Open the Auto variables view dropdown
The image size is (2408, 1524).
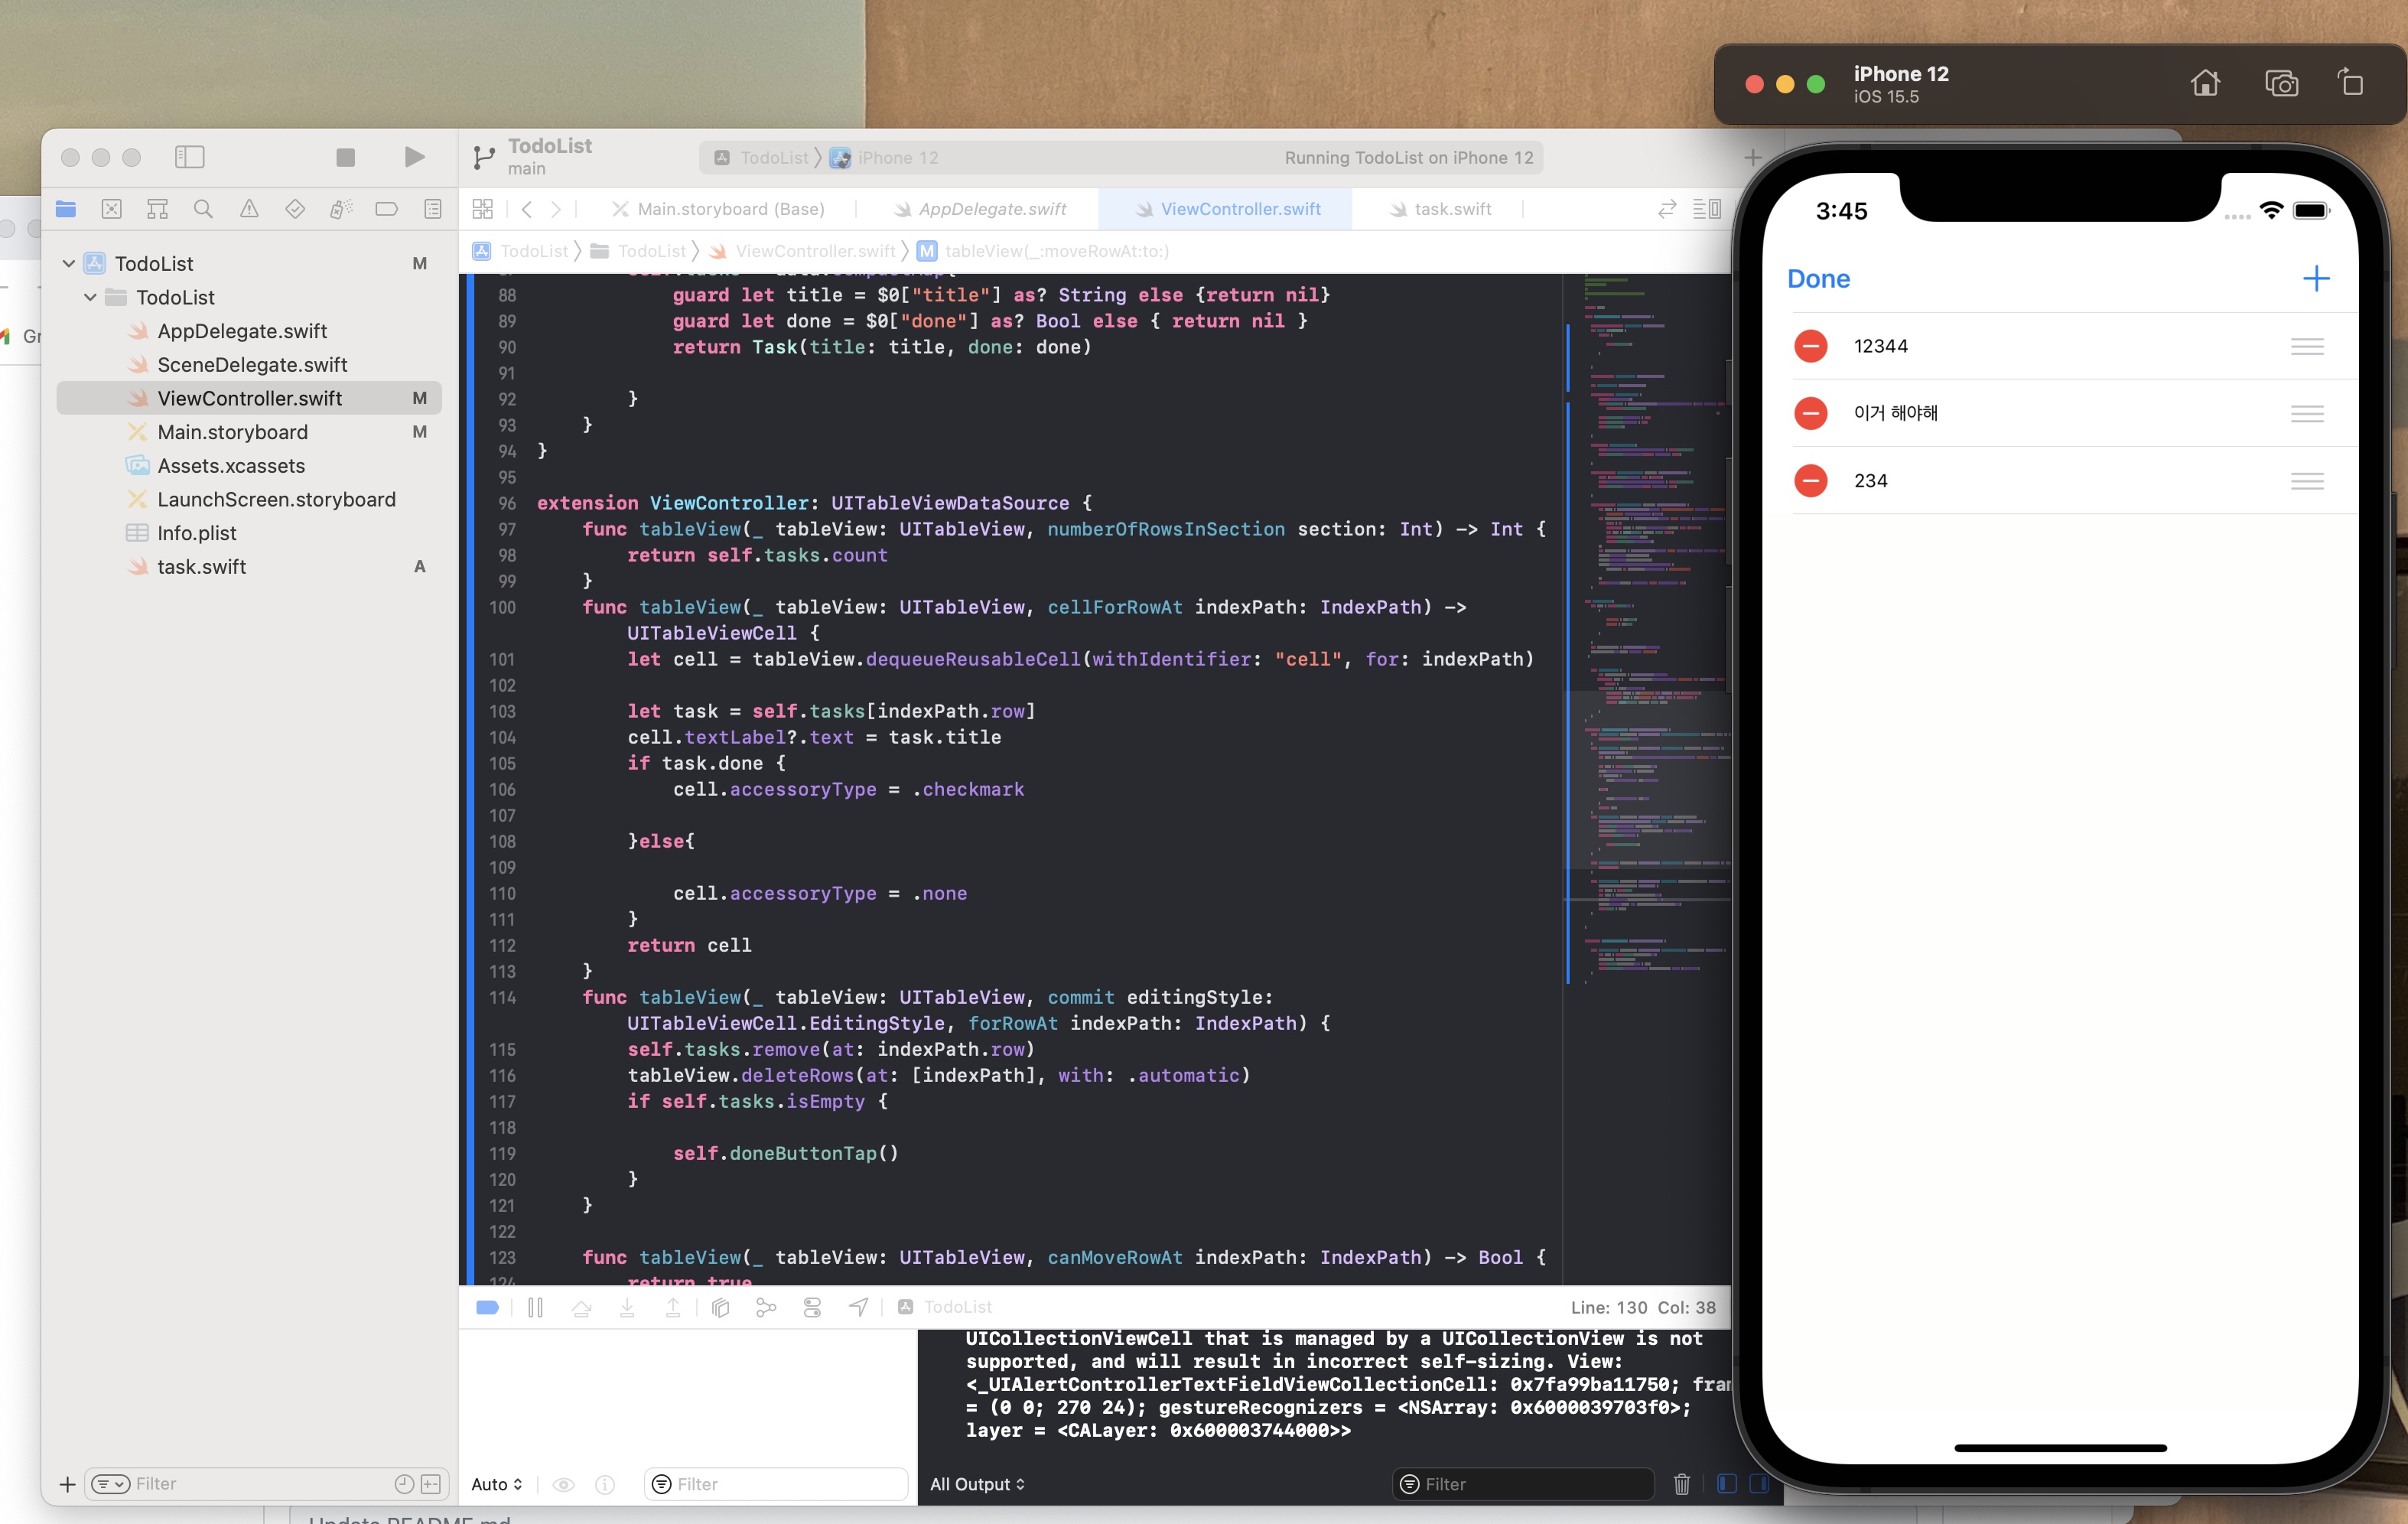[496, 1484]
